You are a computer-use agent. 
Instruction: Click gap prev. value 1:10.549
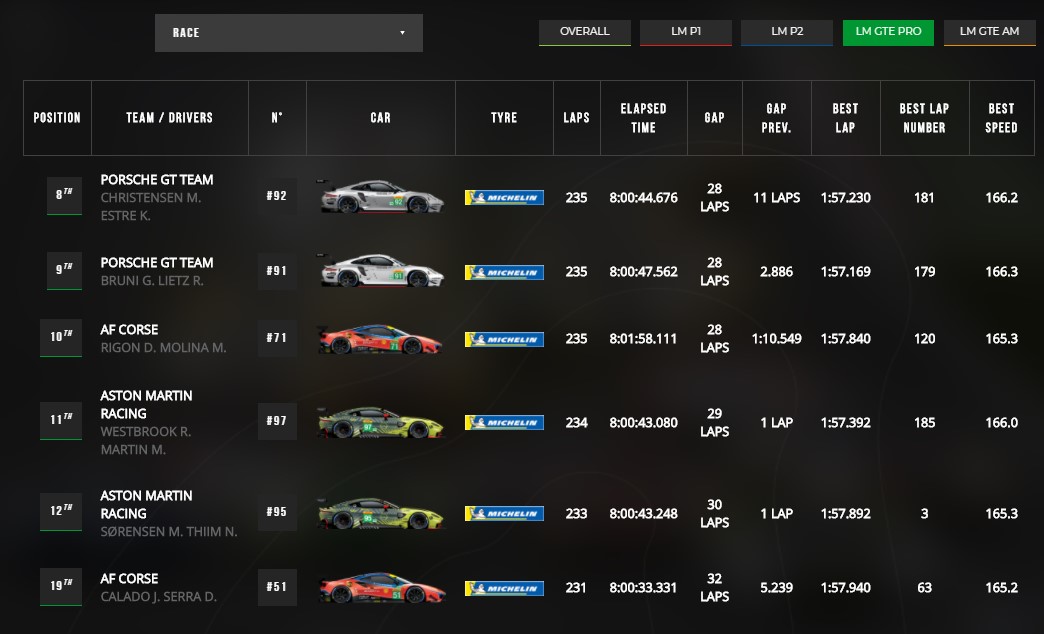tap(776, 339)
